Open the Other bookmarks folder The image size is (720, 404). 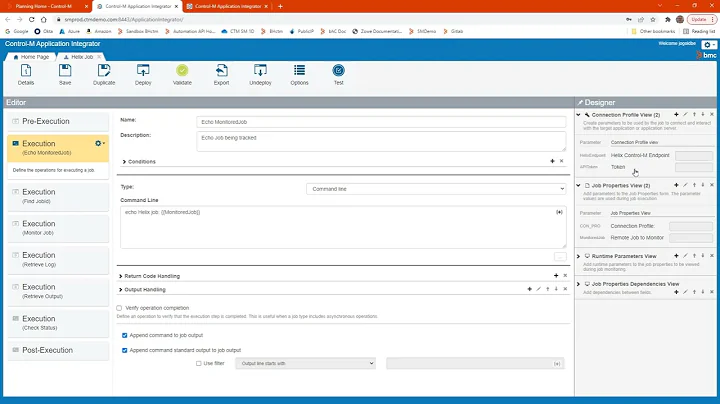pyautogui.click(x=653, y=31)
